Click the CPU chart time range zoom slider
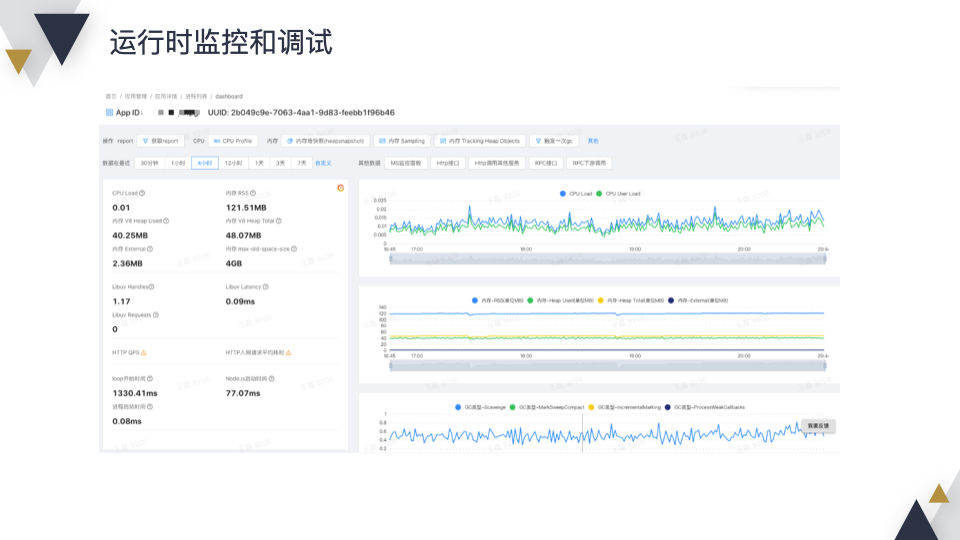This screenshot has width=960, height=540. [x=607, y=260]
